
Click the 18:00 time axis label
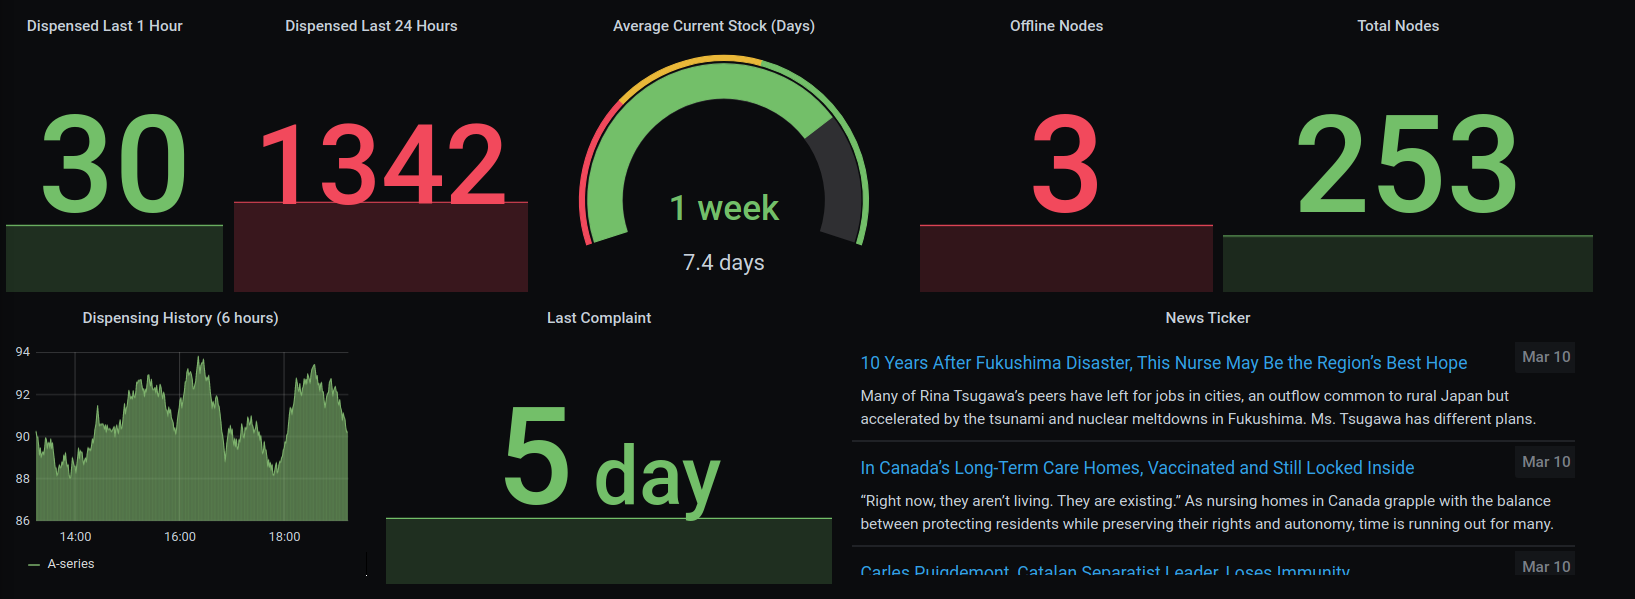tap(285, 537)
